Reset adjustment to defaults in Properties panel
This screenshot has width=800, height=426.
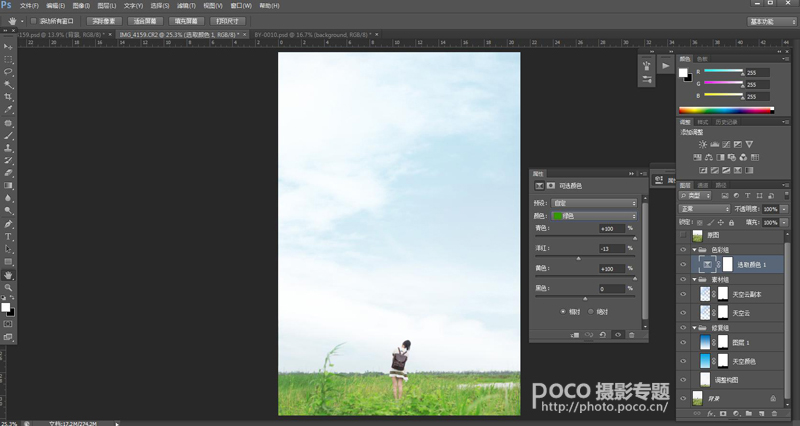[x=603, y=335]
